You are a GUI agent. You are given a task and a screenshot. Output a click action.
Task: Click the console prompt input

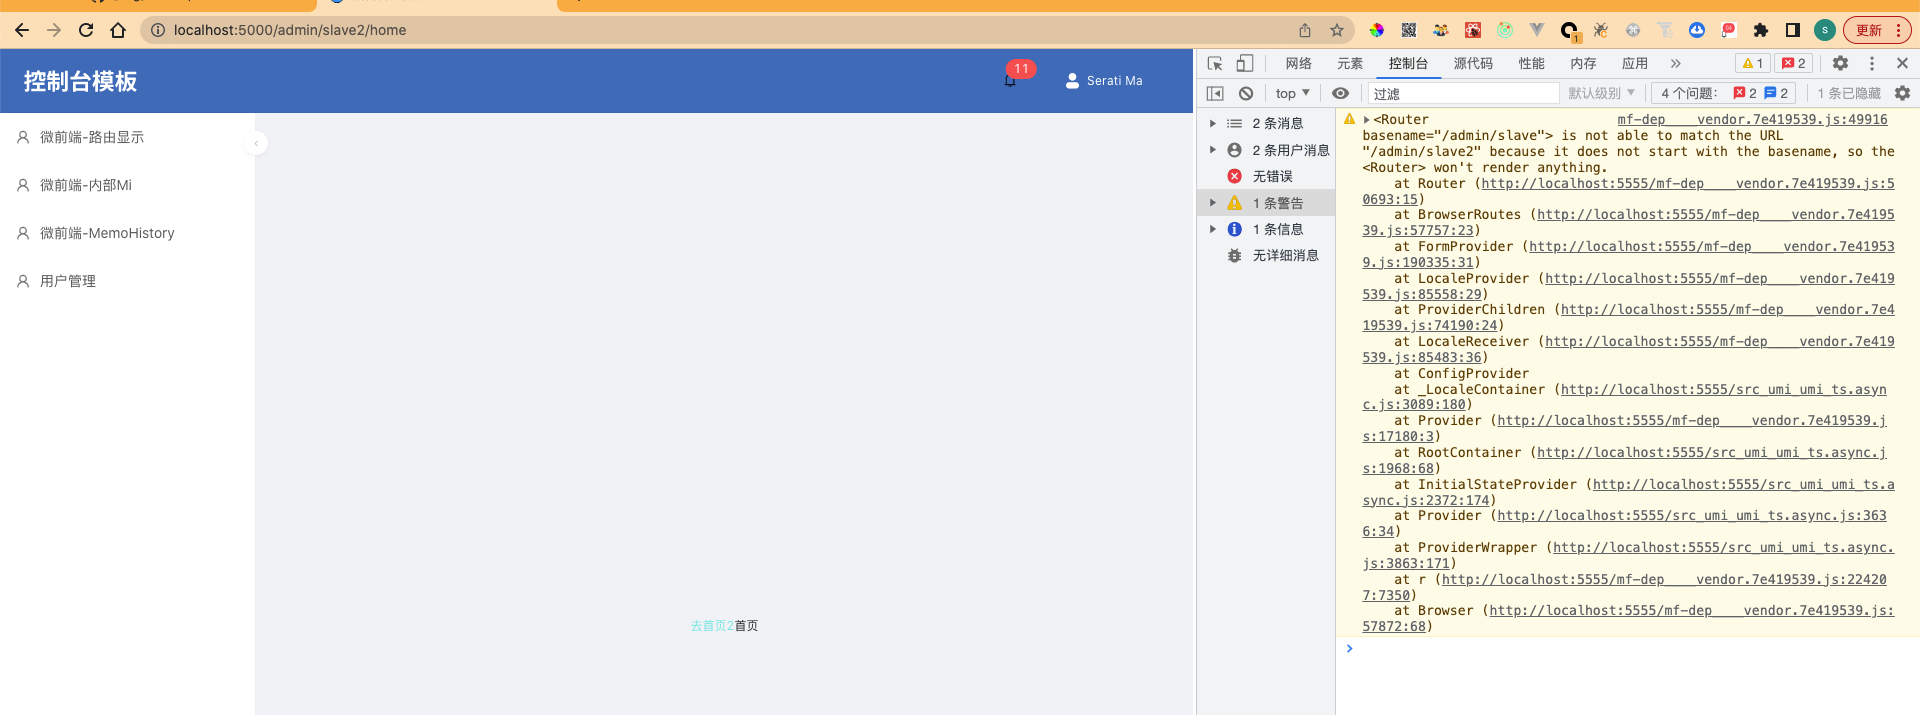tap(1635, 649)
